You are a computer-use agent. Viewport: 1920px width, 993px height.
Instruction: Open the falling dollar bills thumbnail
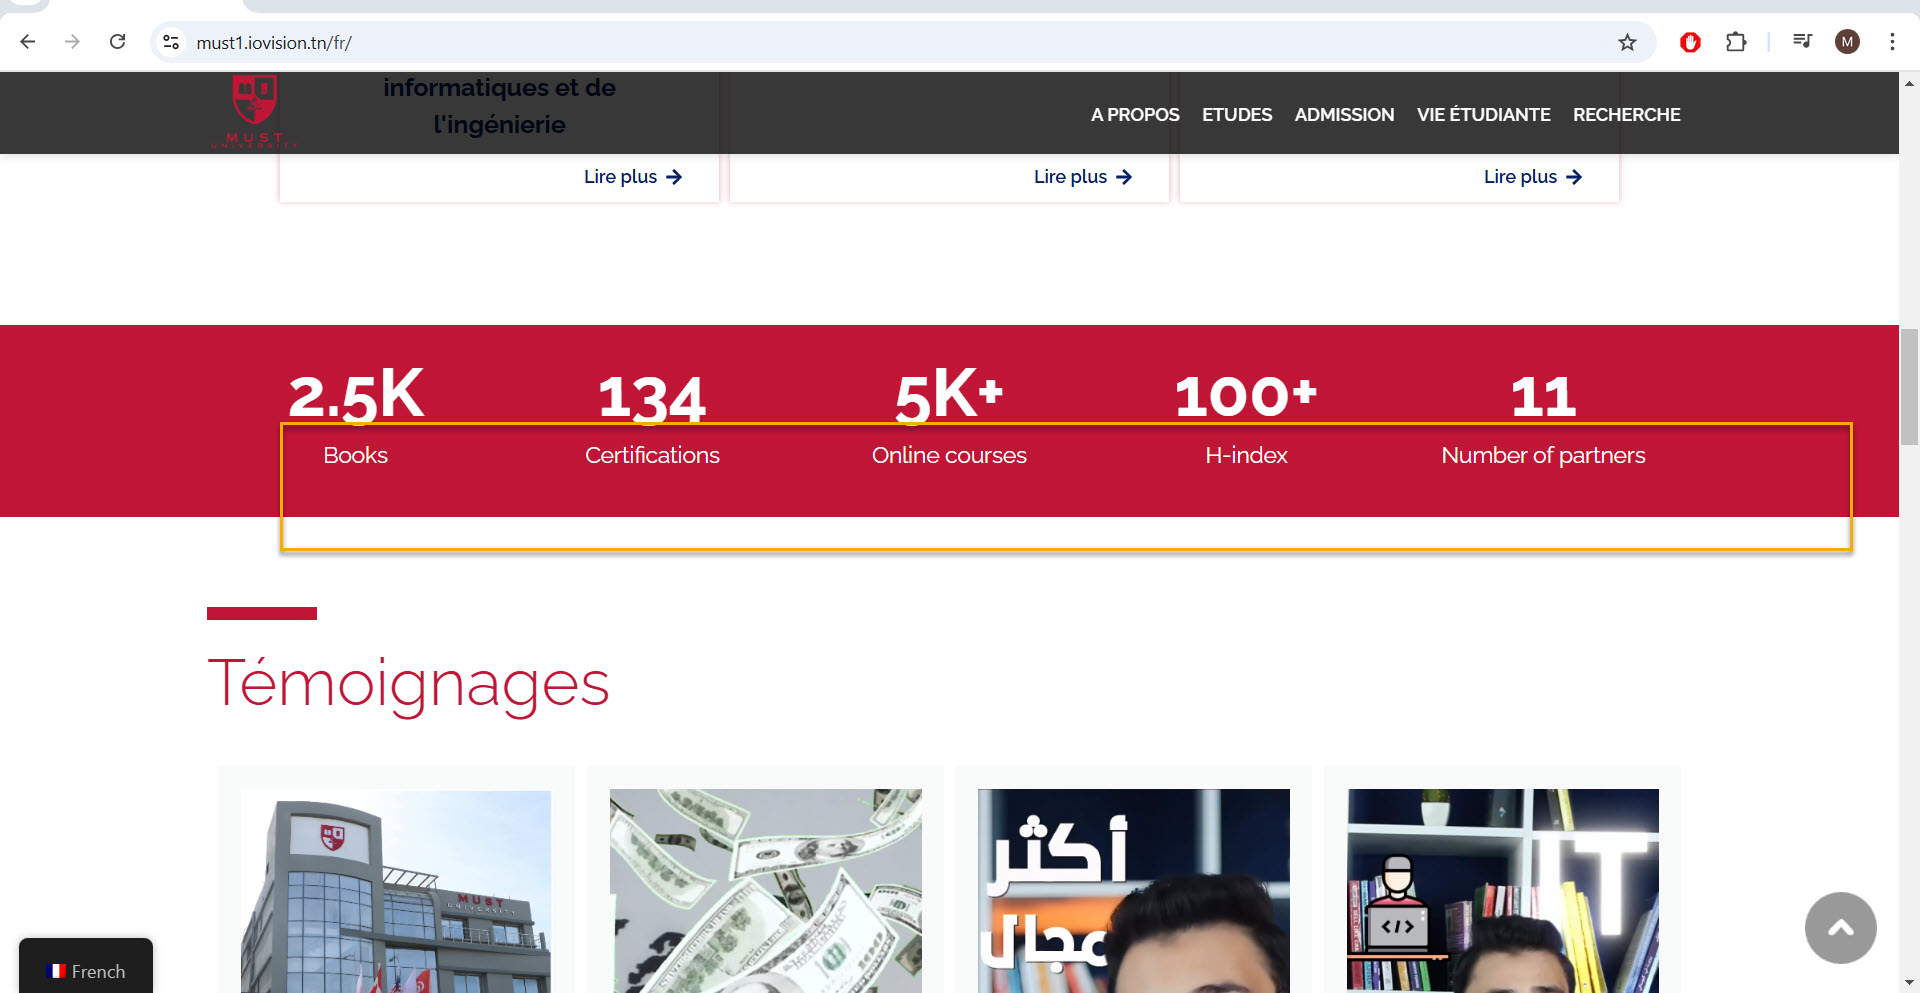point(766,891)
